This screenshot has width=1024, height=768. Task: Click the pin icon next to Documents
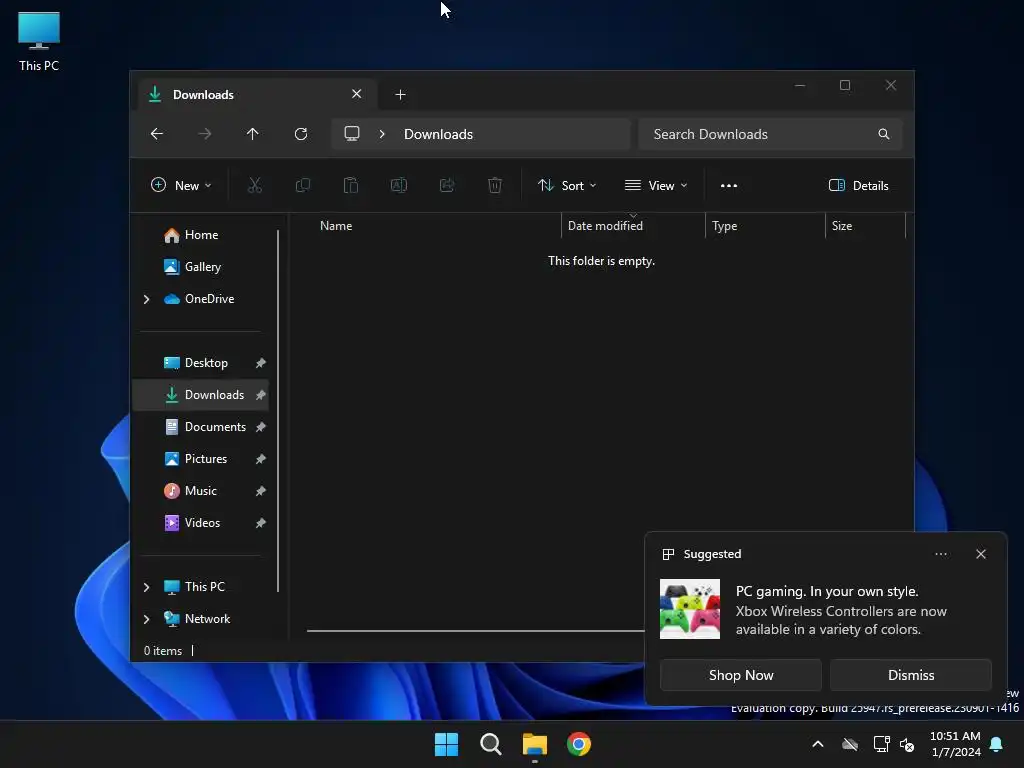pyautogui.click(x=261, y=427)
